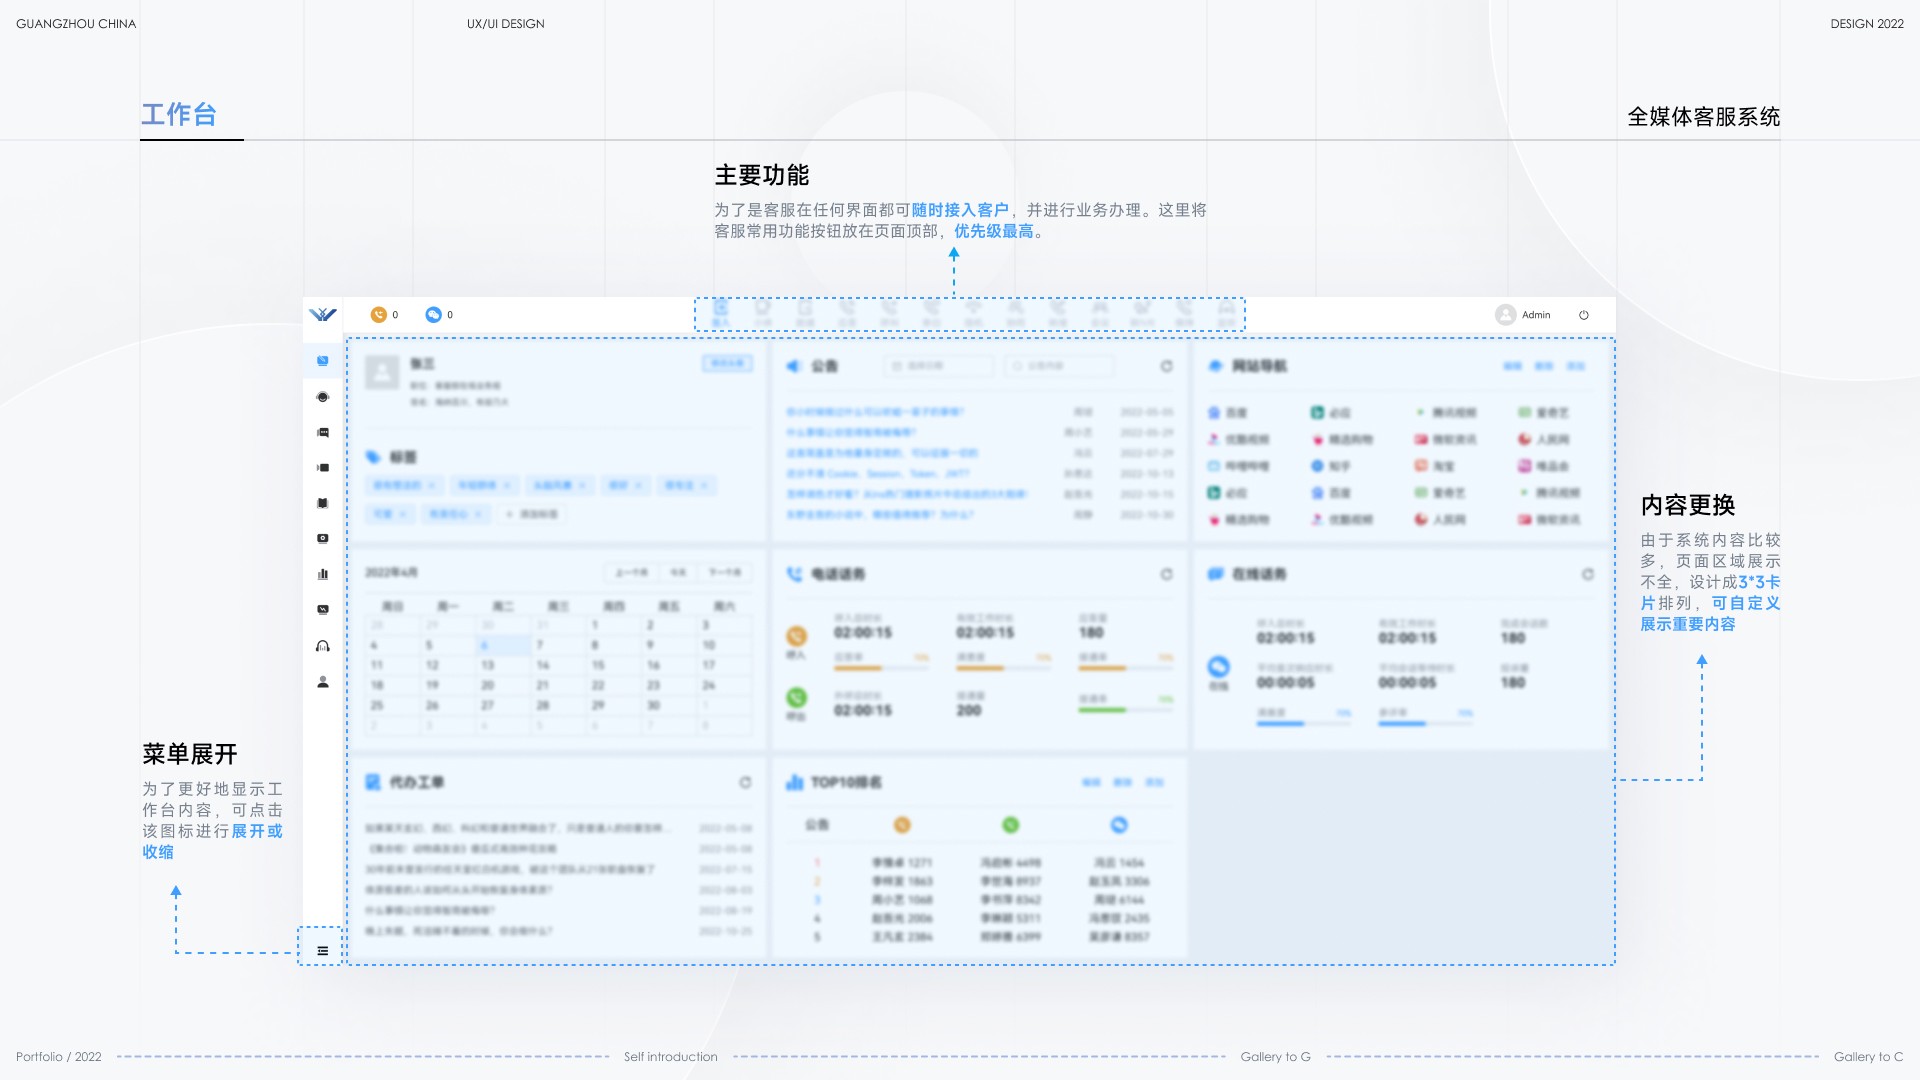Click the date picker field in 公告 card
This screenshot has width=1920, height=1080.
(939, 366)
